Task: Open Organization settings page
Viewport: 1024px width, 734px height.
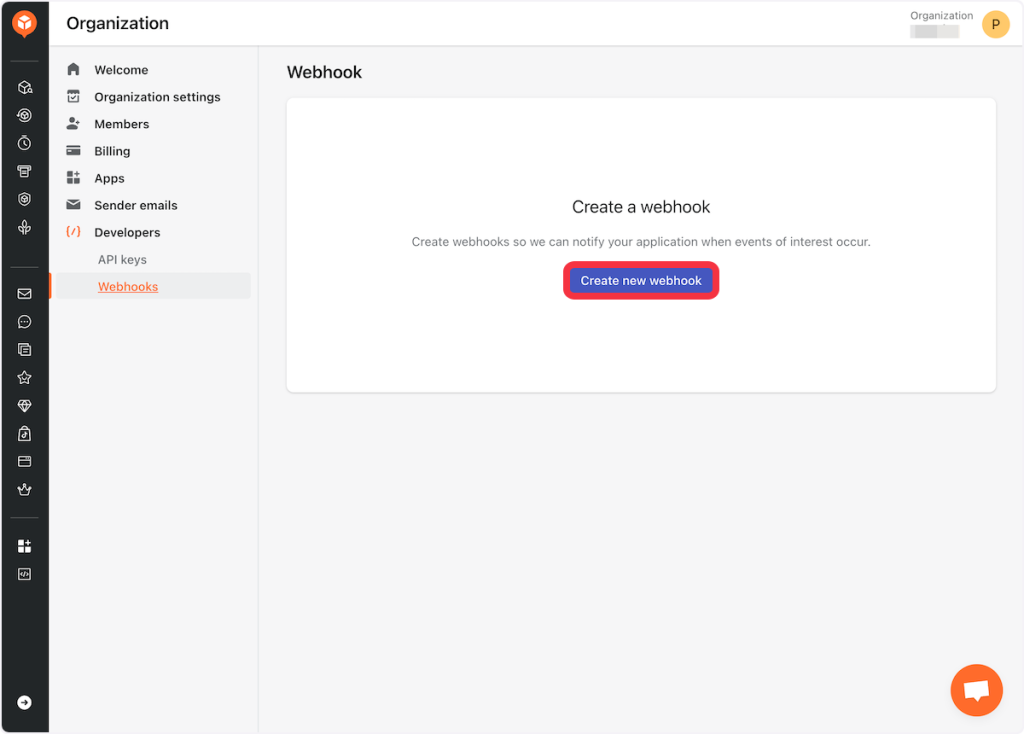Action: (x=157, y=97)
